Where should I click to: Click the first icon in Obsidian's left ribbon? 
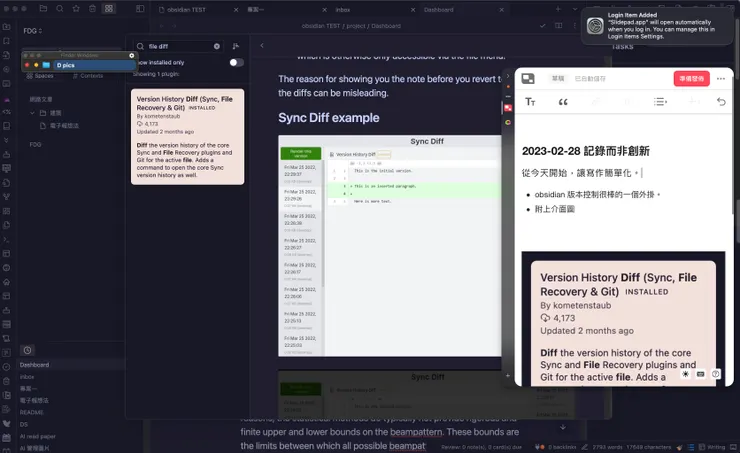[x=7, y=27]
